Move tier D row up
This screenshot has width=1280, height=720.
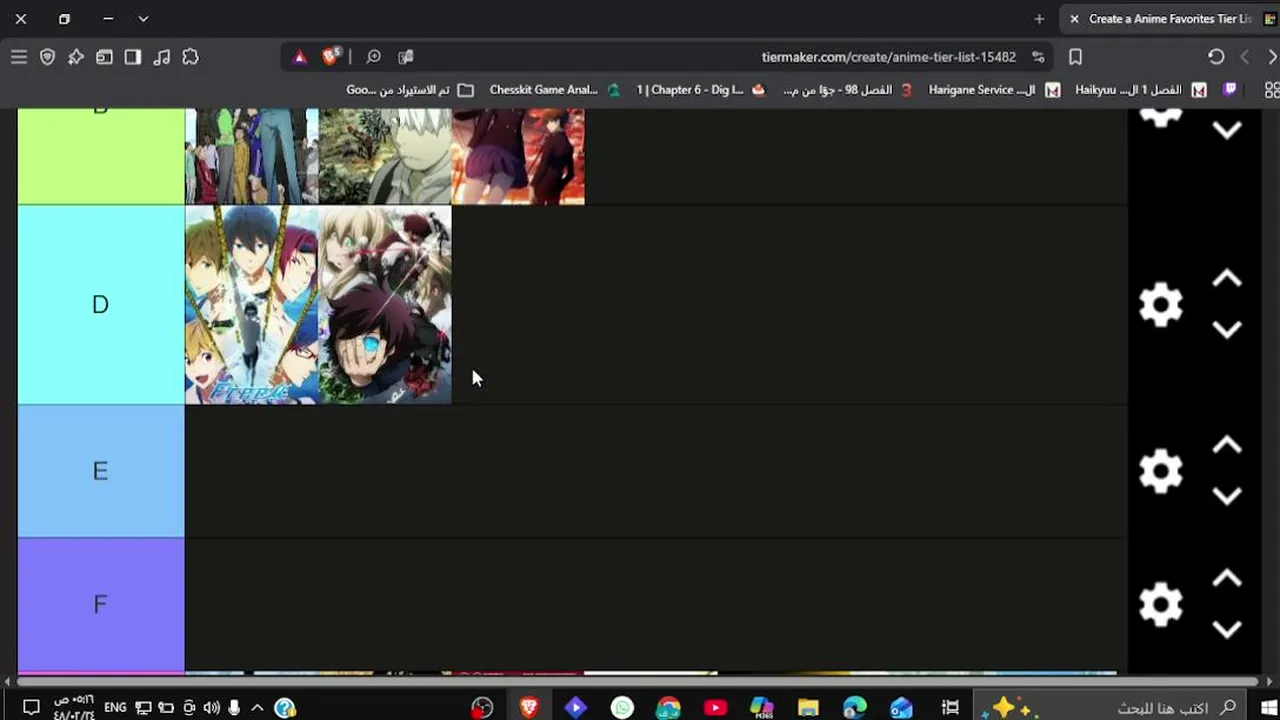(1227, 280)
